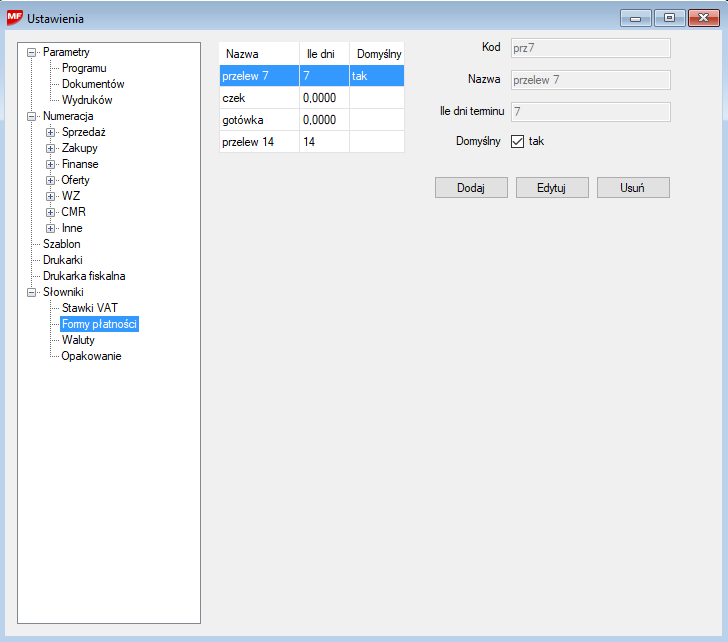Expand the Finanse tree node
The image size is (728, 642).
[x=51, y=164]
